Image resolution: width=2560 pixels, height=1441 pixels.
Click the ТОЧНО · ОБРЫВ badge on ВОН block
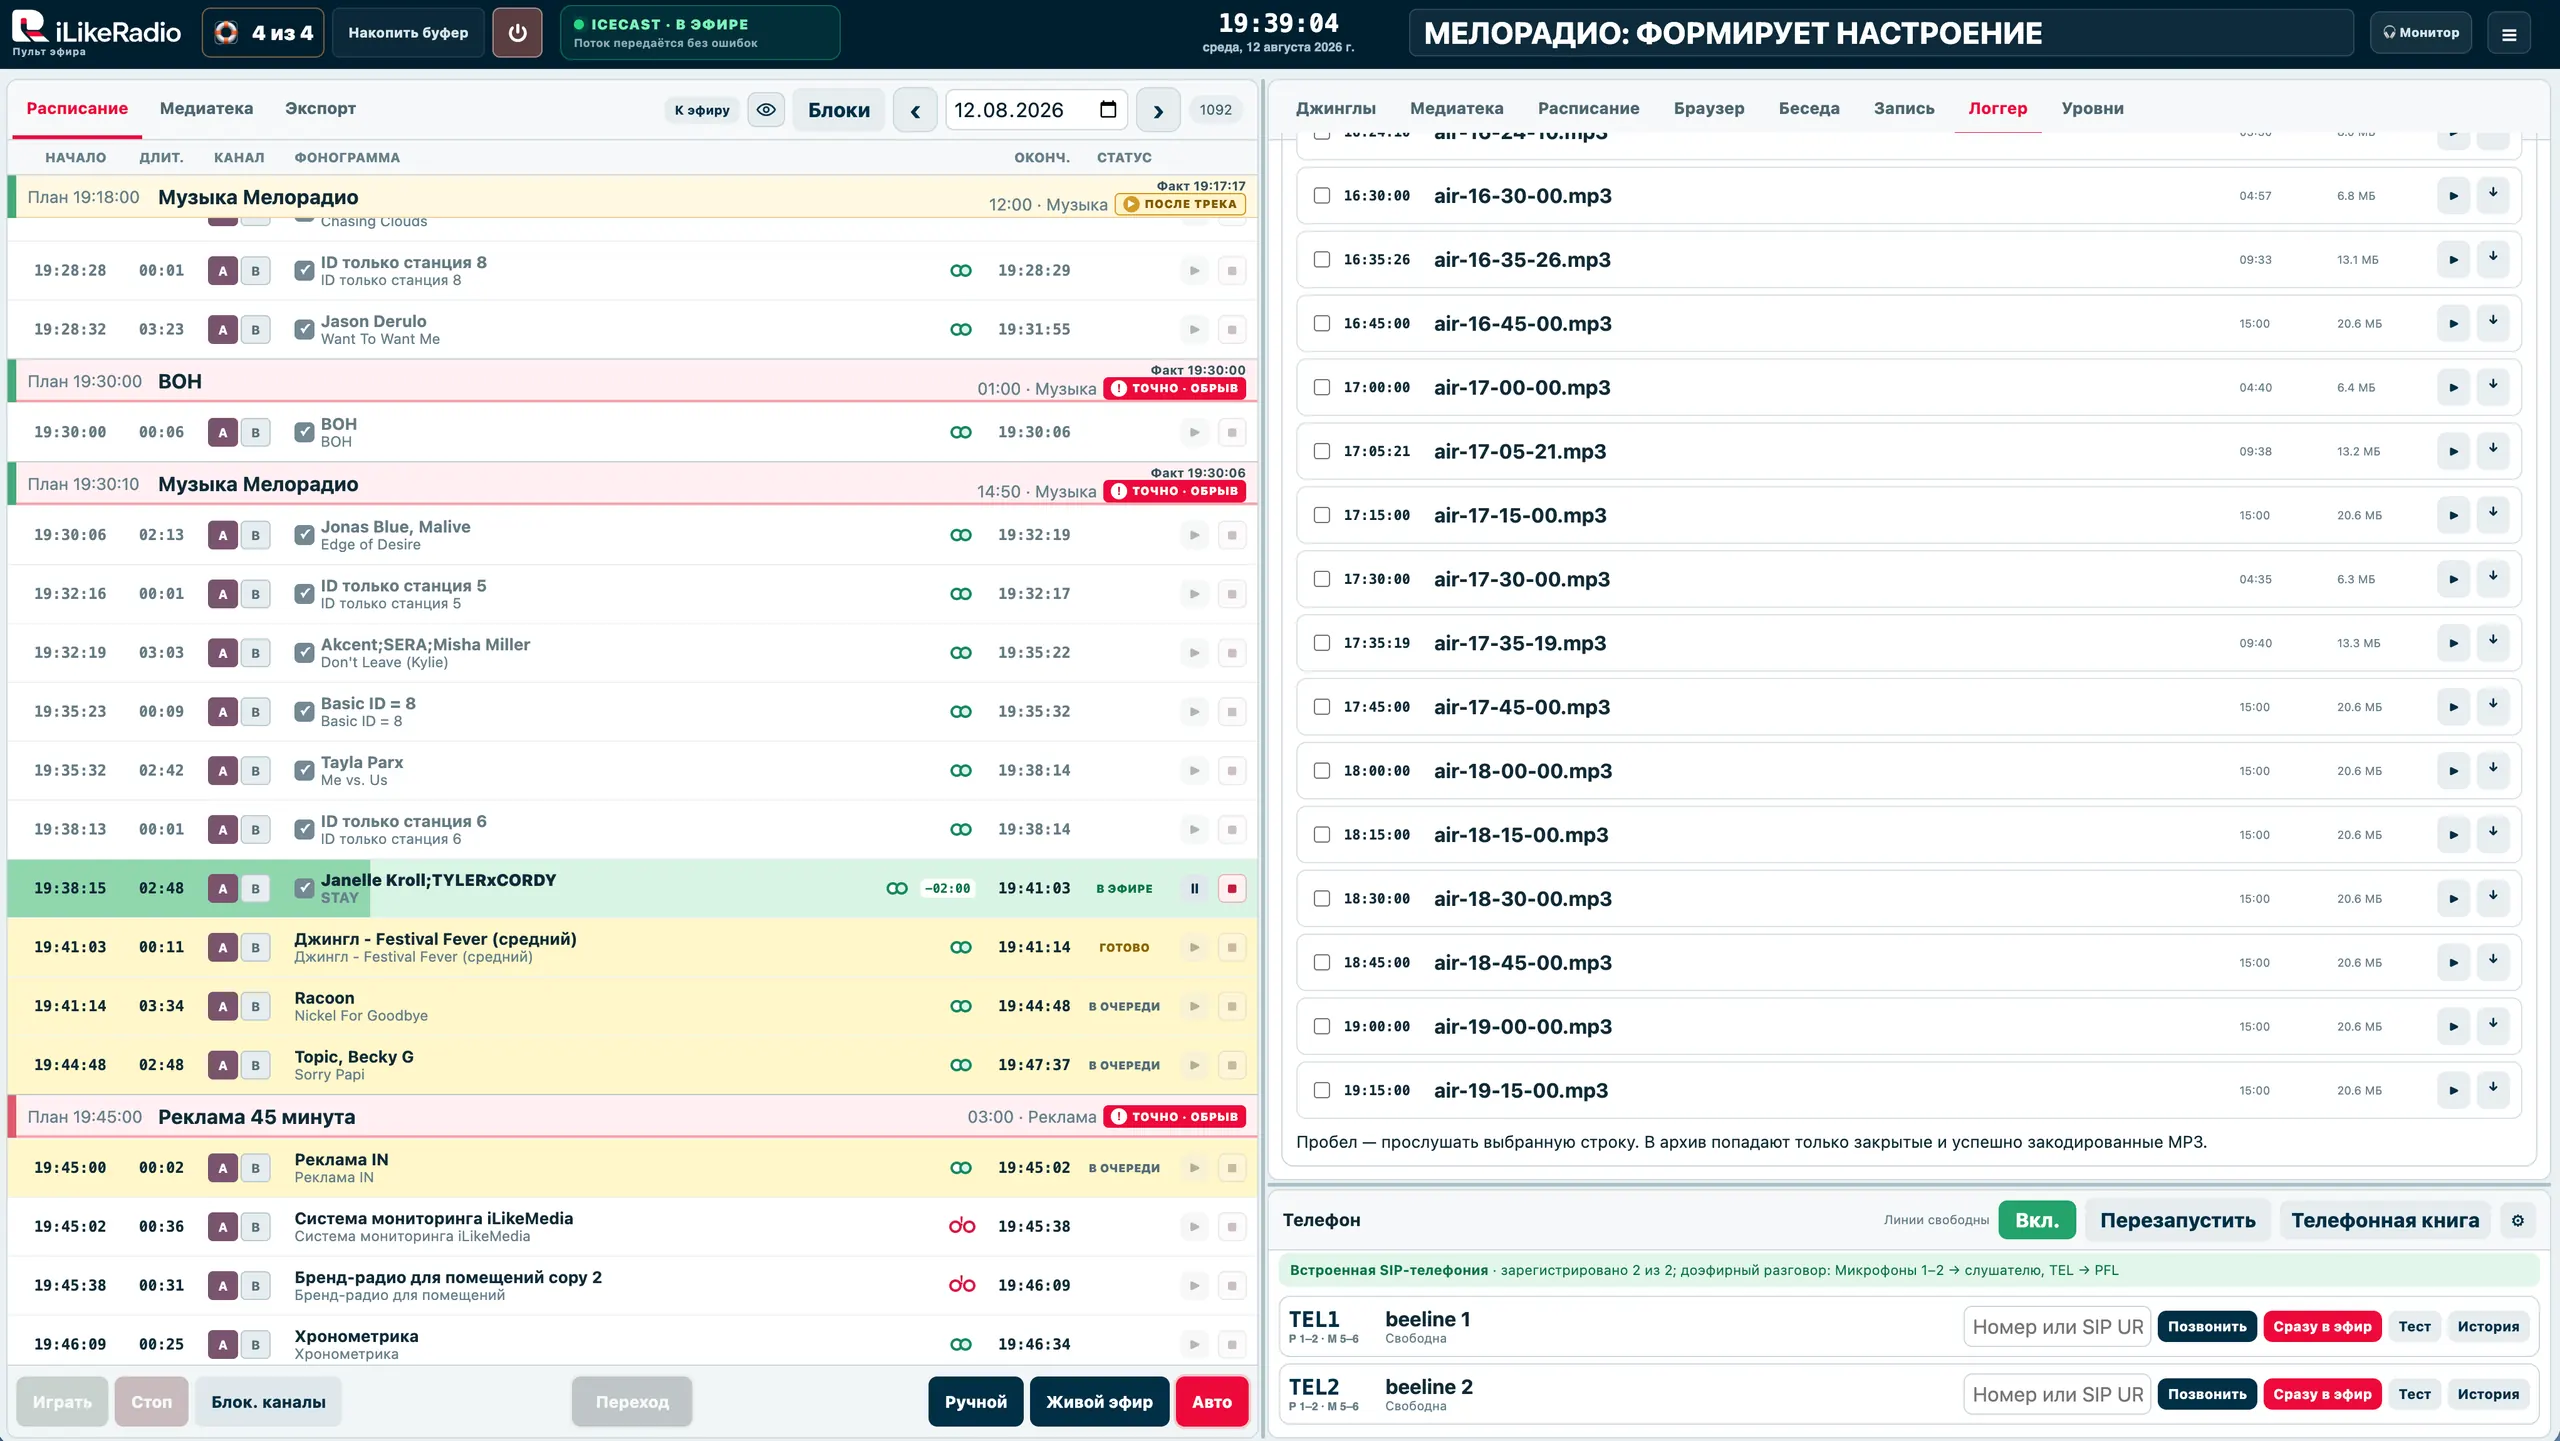coord(1175,388)
